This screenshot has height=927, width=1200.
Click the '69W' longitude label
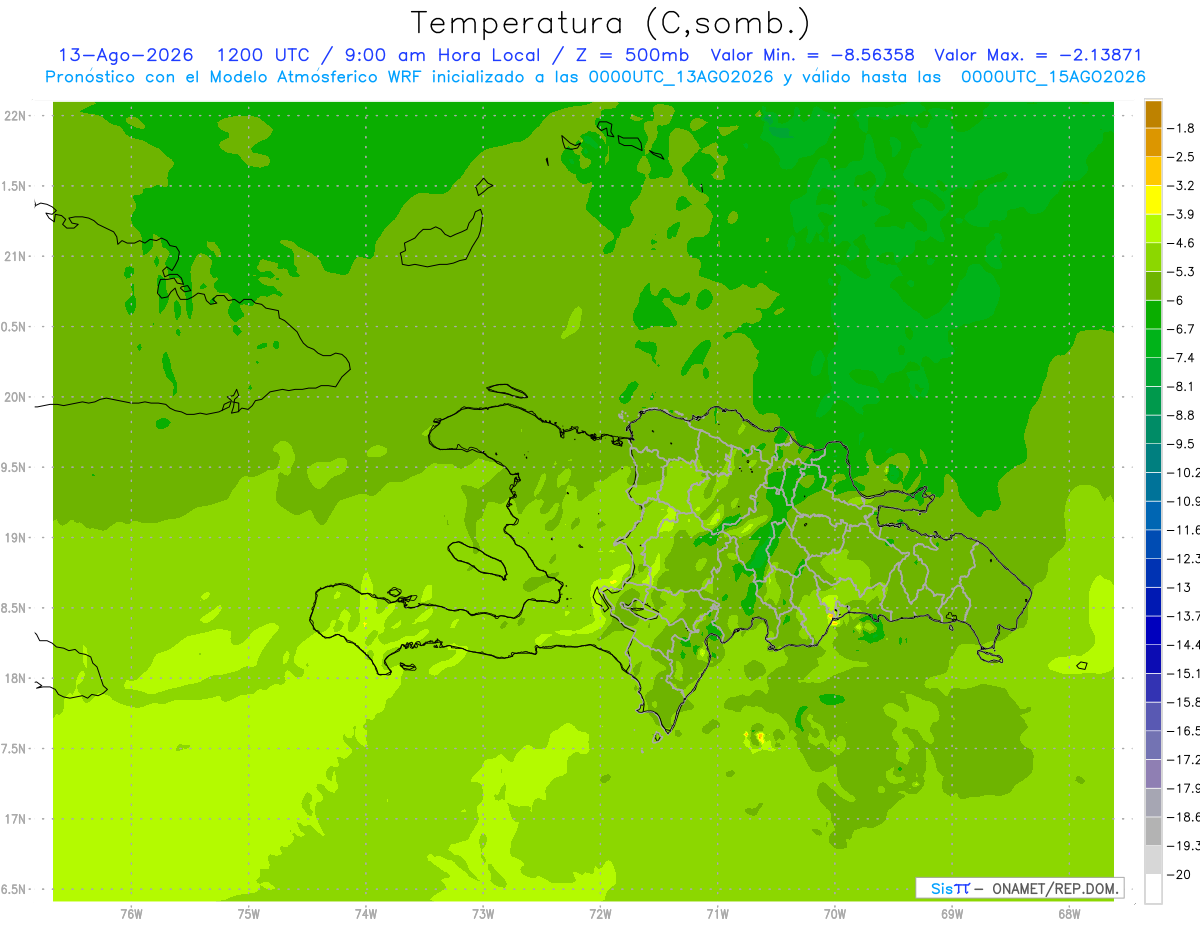(x=952, y=914)
